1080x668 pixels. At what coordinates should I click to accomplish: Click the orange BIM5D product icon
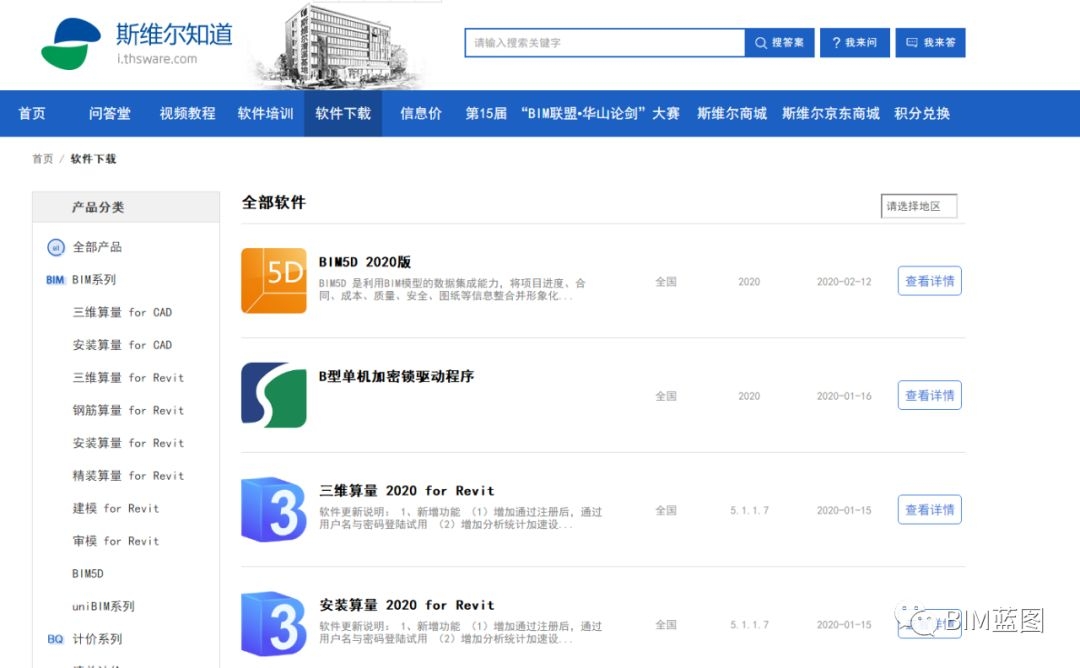273,281
